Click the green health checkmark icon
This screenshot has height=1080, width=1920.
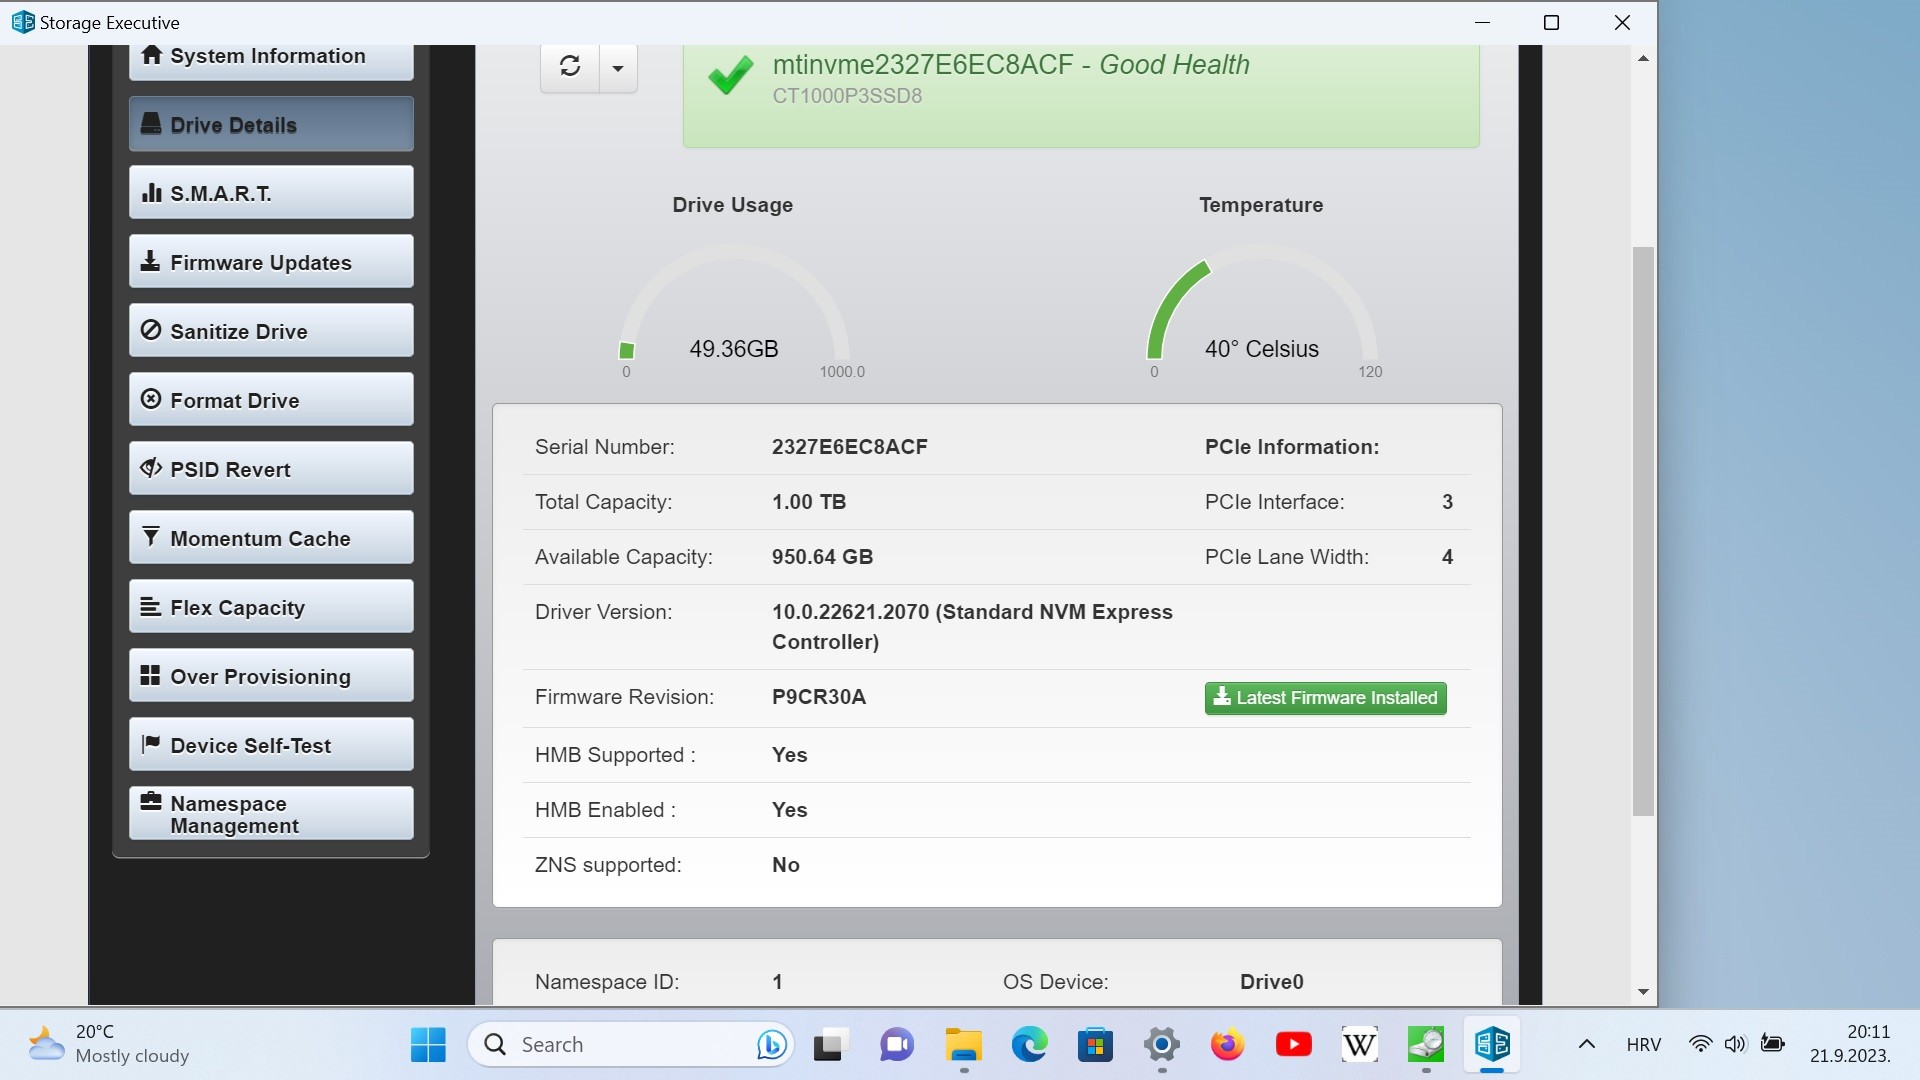tap(730, 76)
